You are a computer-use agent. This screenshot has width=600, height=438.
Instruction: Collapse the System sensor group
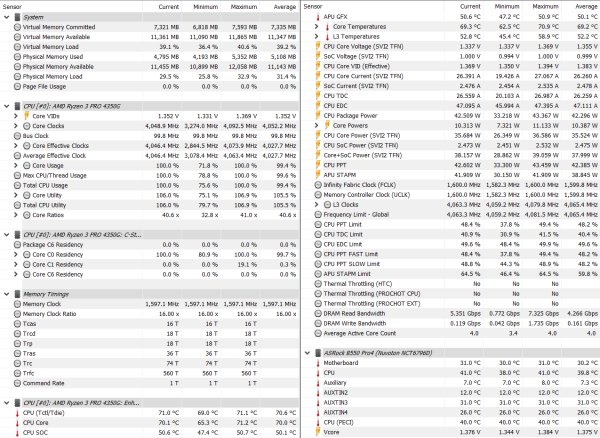click(x=7, y=17)
